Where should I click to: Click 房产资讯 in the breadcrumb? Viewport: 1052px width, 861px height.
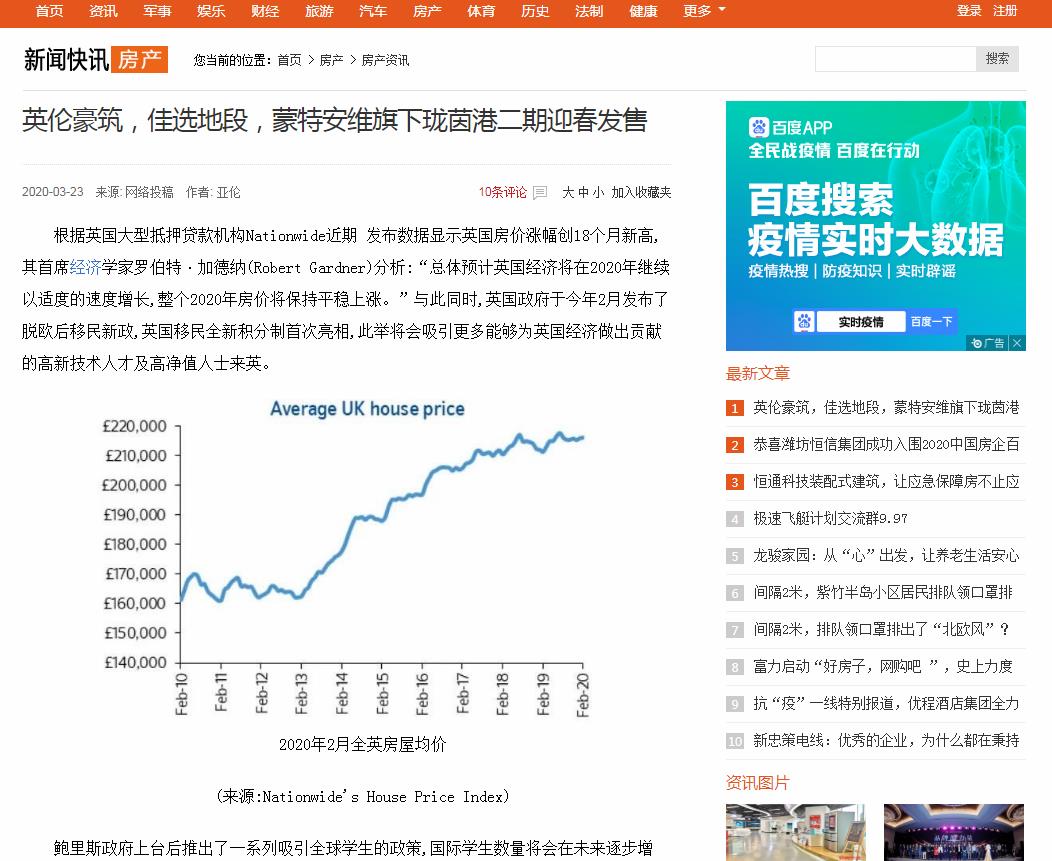[x=385, y=60]
